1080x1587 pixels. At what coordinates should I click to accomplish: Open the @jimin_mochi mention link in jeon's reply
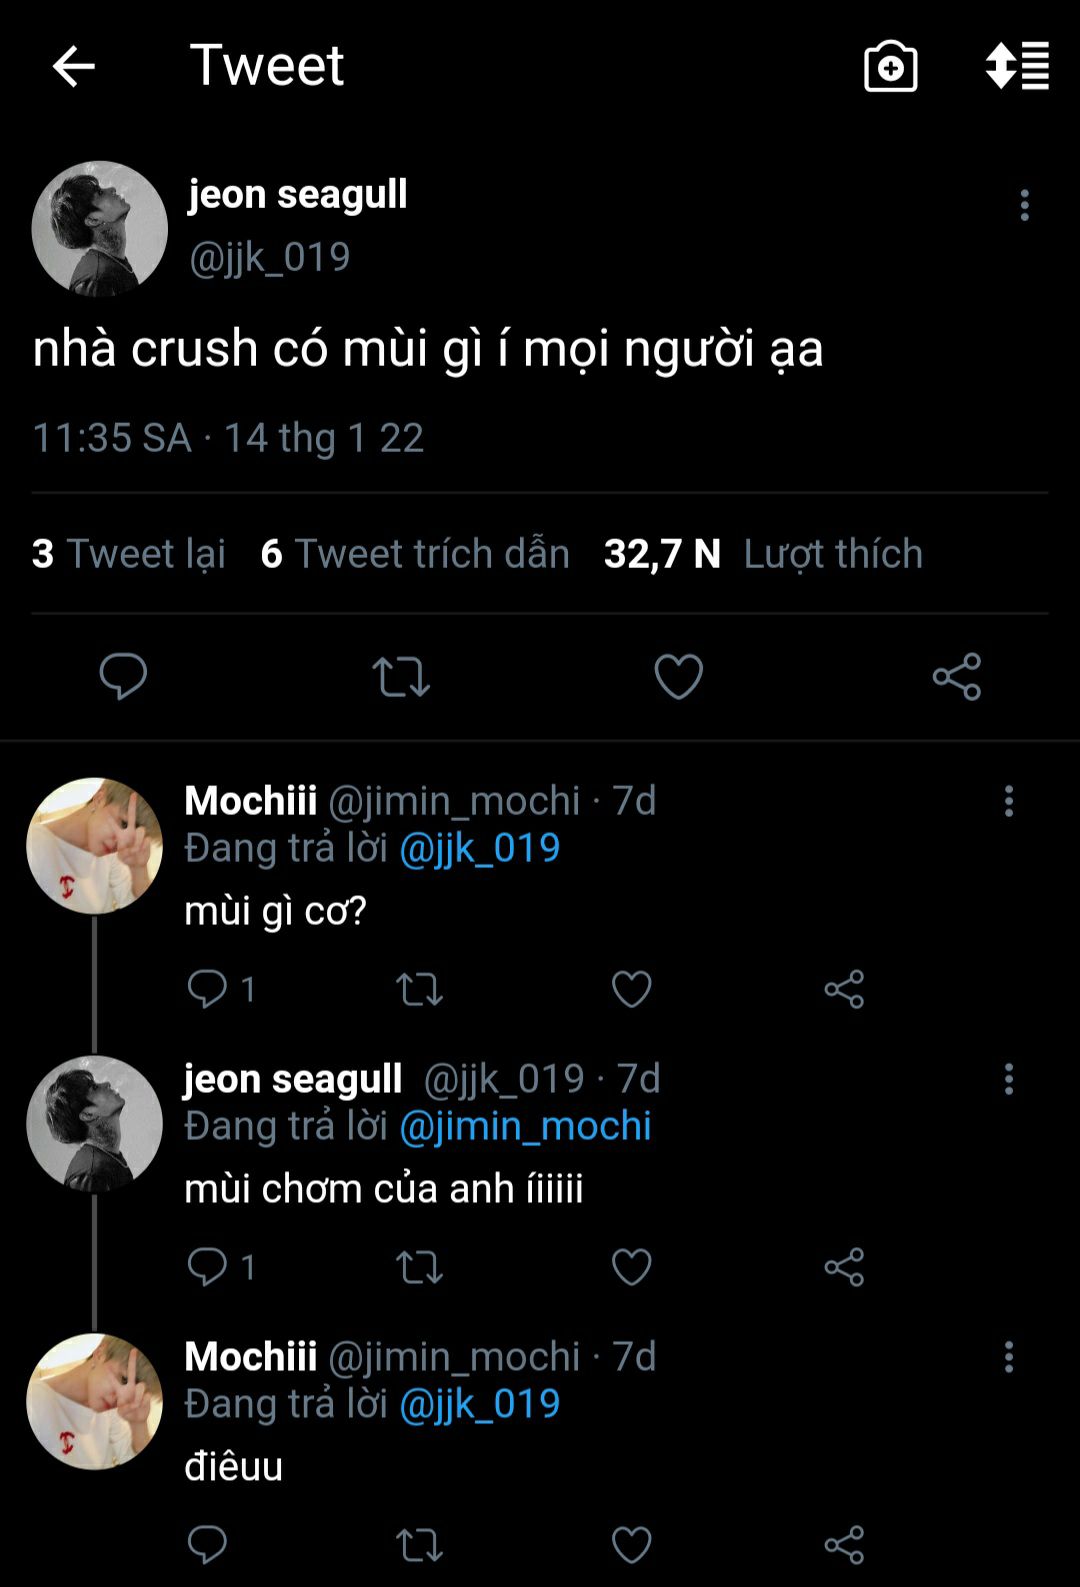click(525, 1126)
